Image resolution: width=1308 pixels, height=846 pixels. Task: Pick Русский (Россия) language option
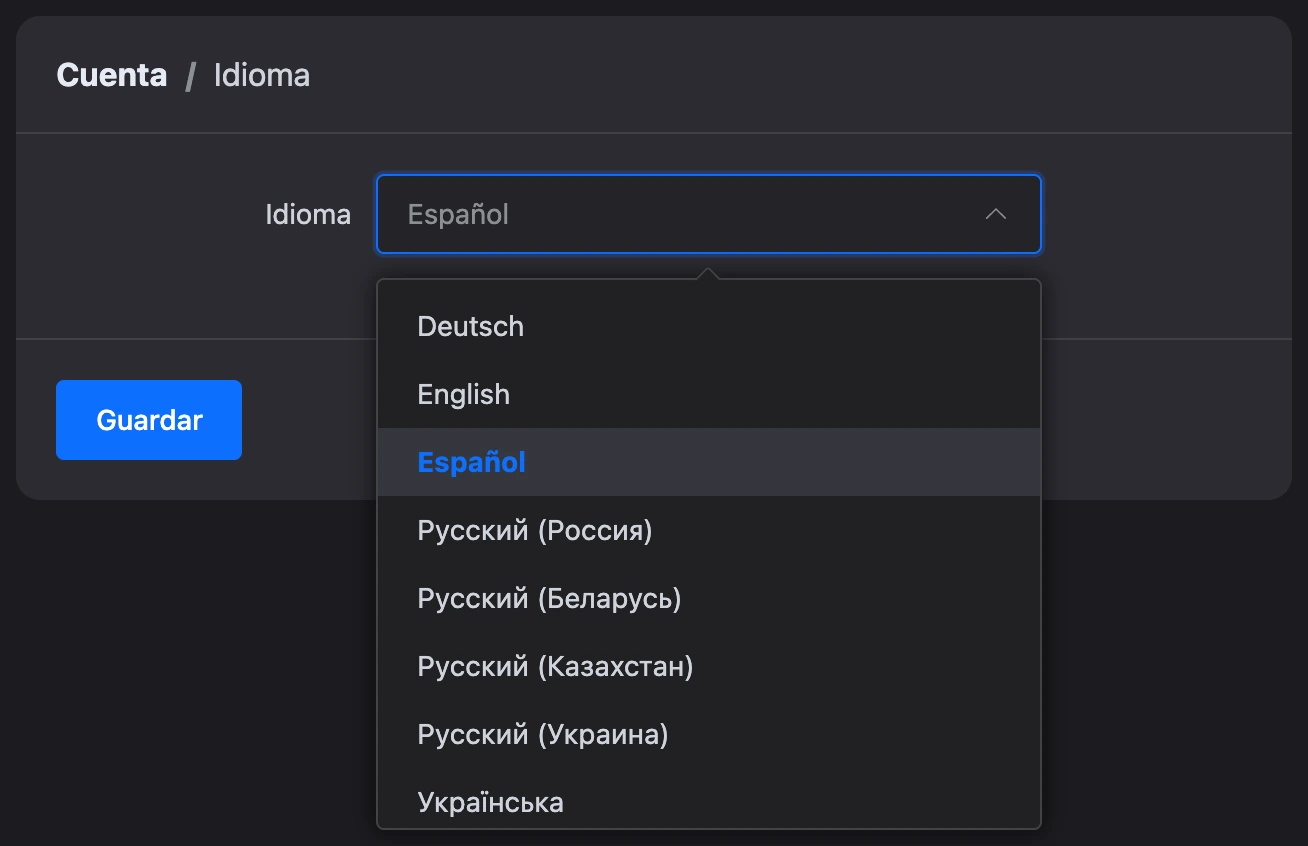point(709,530)
